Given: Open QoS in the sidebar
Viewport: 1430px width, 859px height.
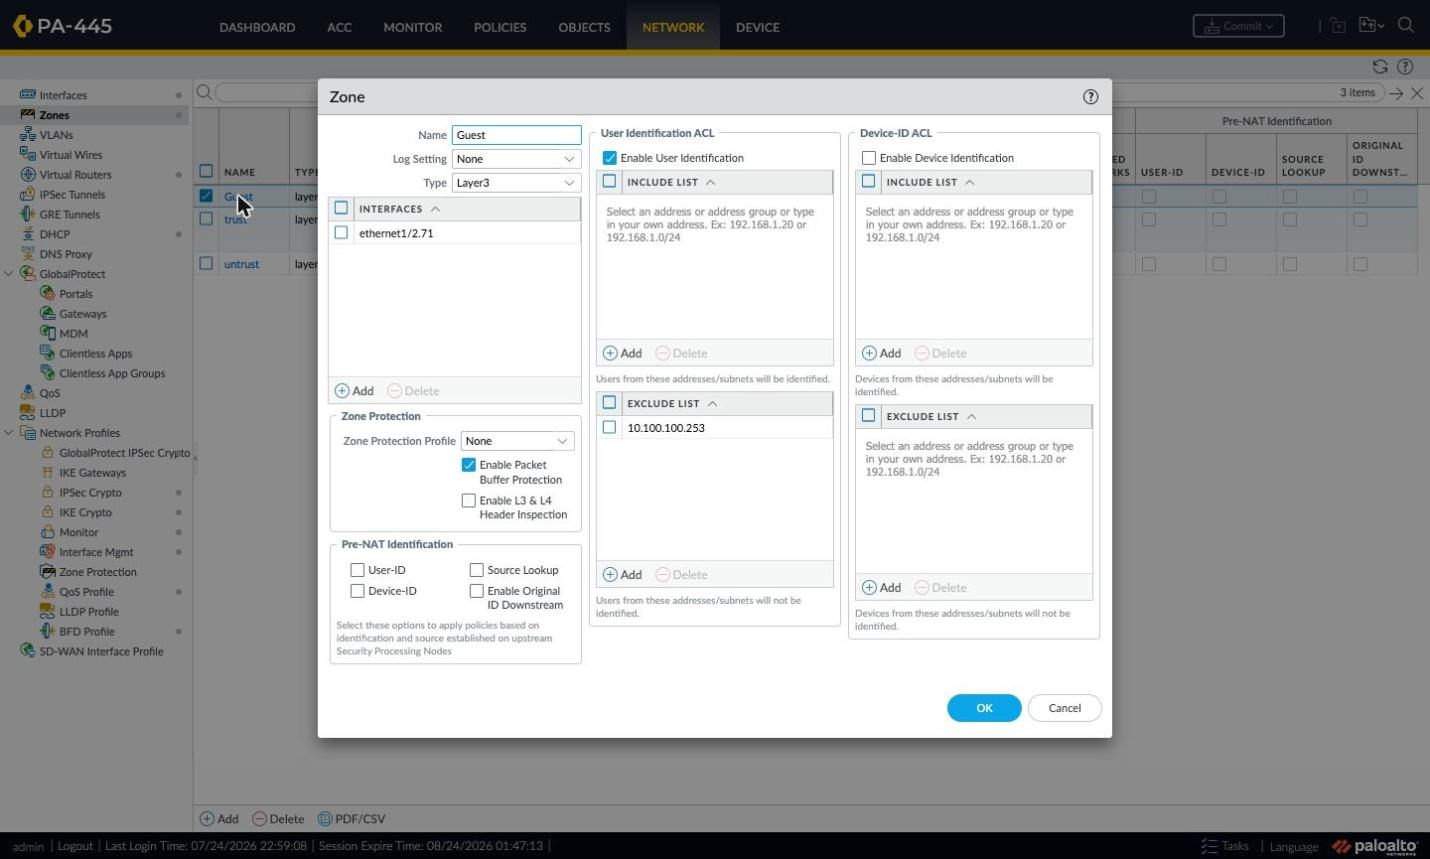Looking at the screenshot, I should coord(49,393).
